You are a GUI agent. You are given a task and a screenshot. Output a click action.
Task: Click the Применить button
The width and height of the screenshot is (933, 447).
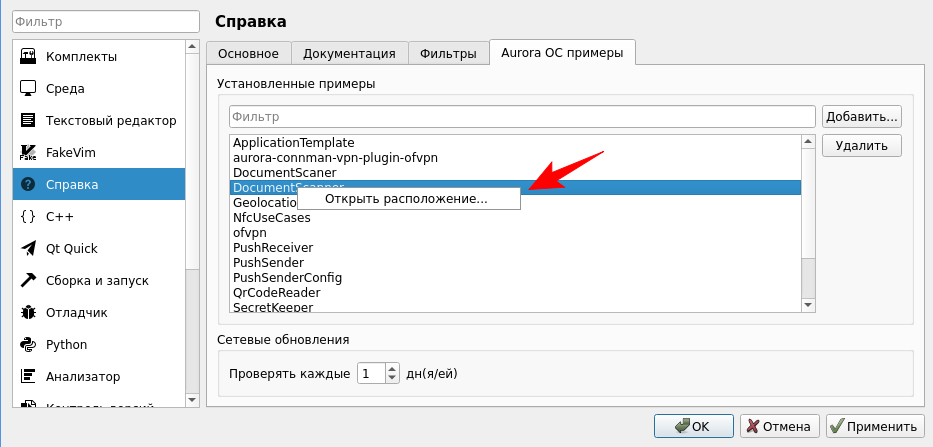pos(872,426)
